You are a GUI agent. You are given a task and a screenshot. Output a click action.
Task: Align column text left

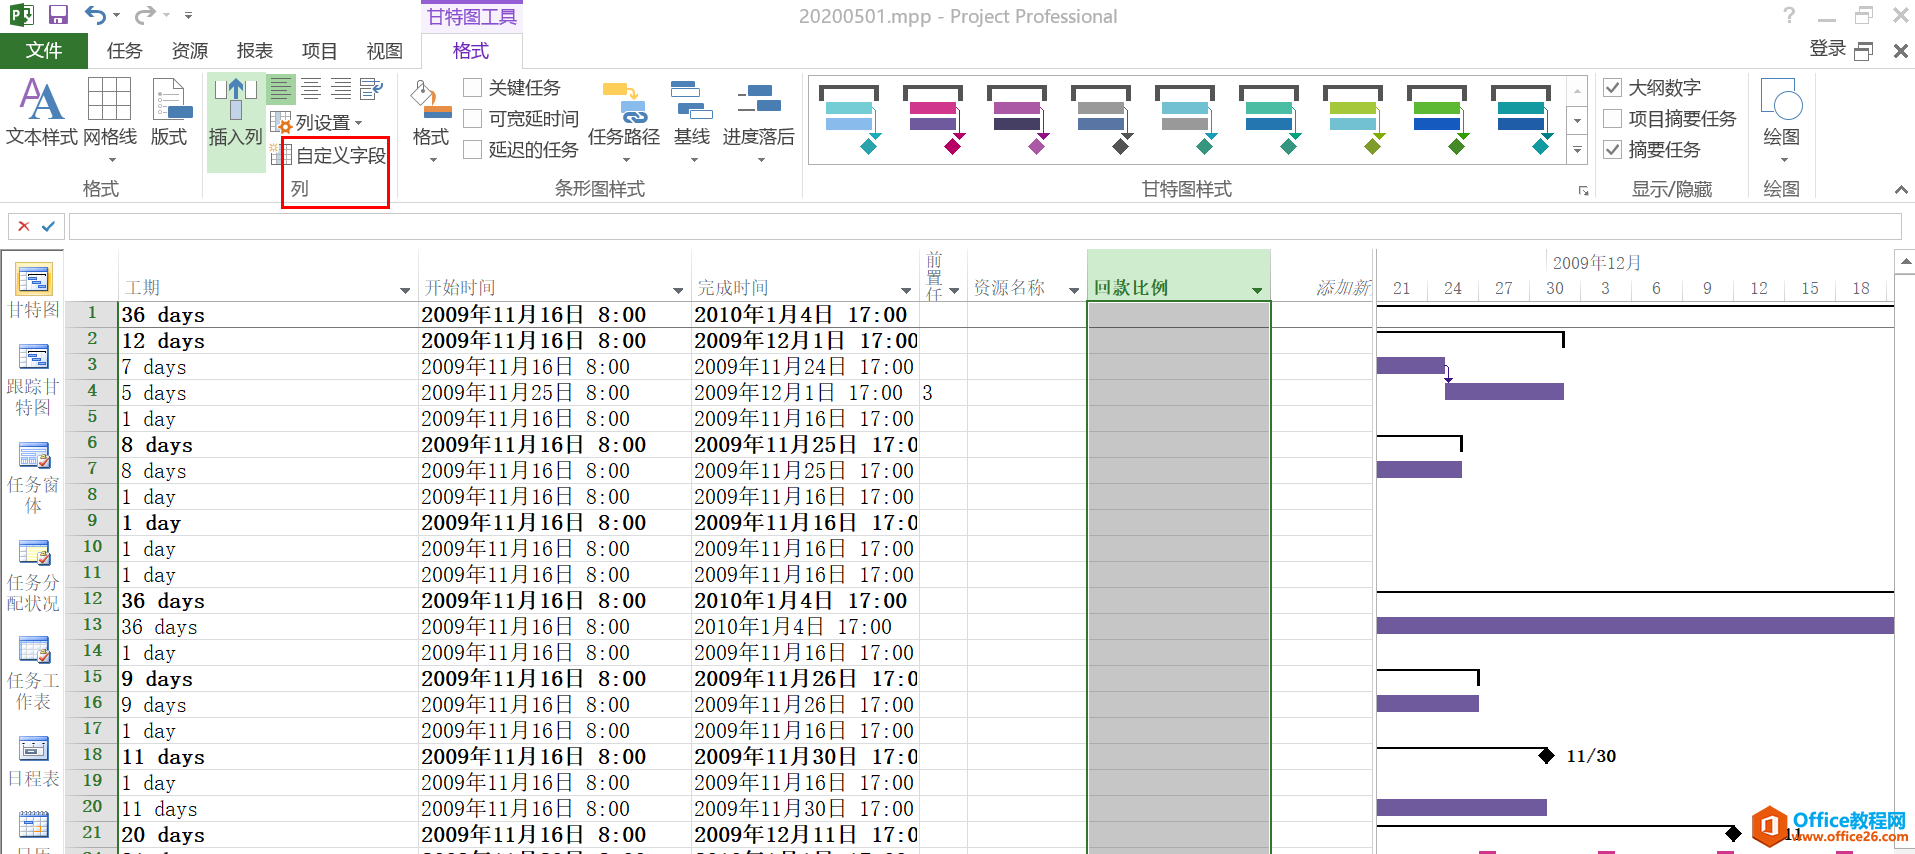pos(281,89)
